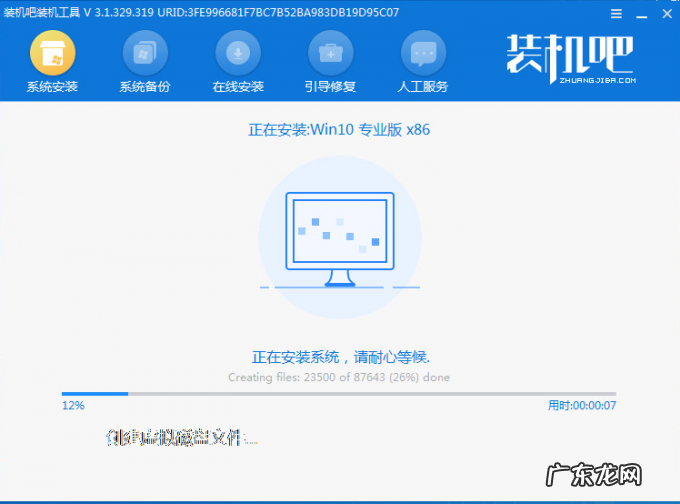
Task: Select the 系统备份 icon
Action: click(x=145, y=53)
